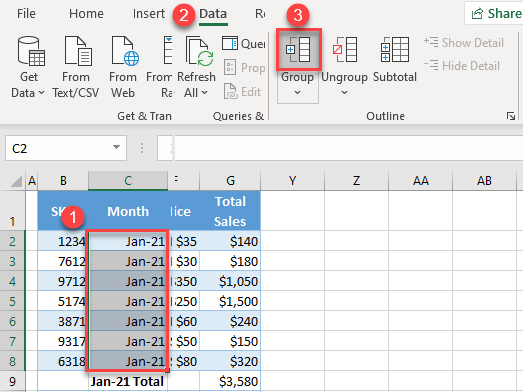This screenshot has width=523, height=392.
Task: Open the Outline dialog launcher
Action: coord(511,116)
